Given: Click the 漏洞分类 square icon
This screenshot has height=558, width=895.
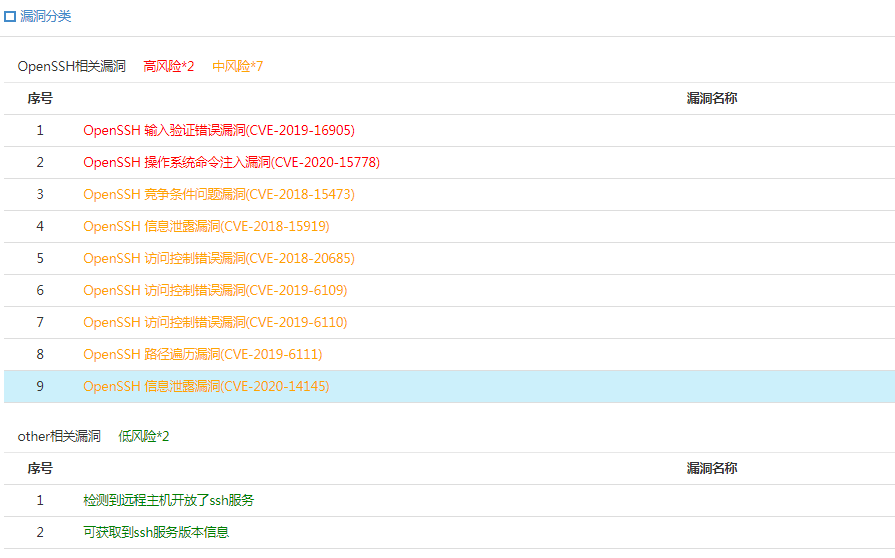Looking at the screenshot, I should click(10, 17).
